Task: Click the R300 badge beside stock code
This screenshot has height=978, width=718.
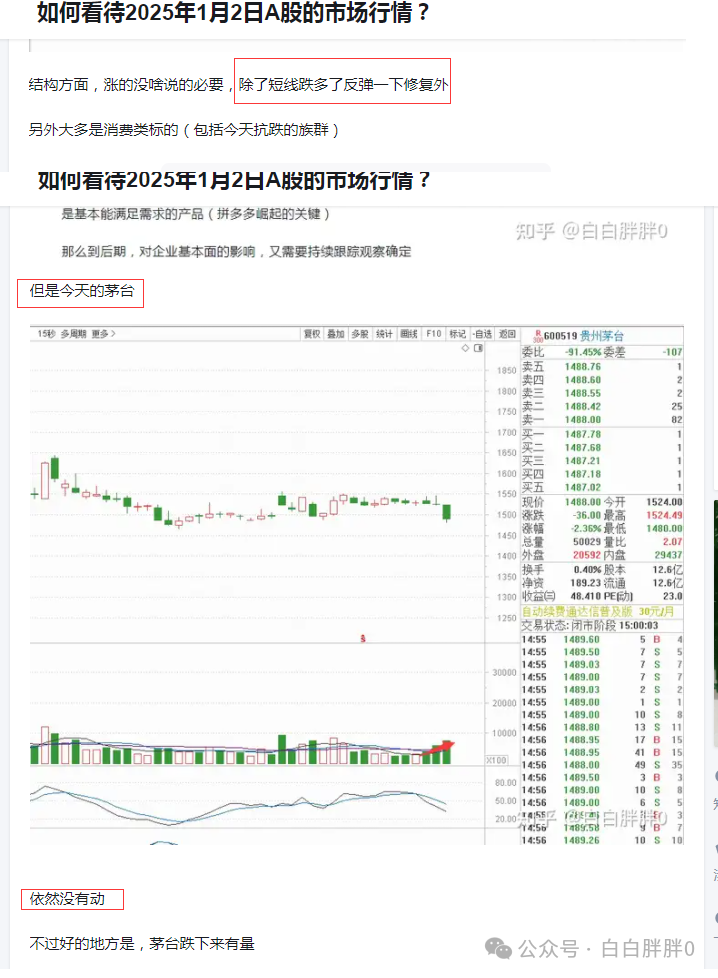Action: [x=538, y=336]
